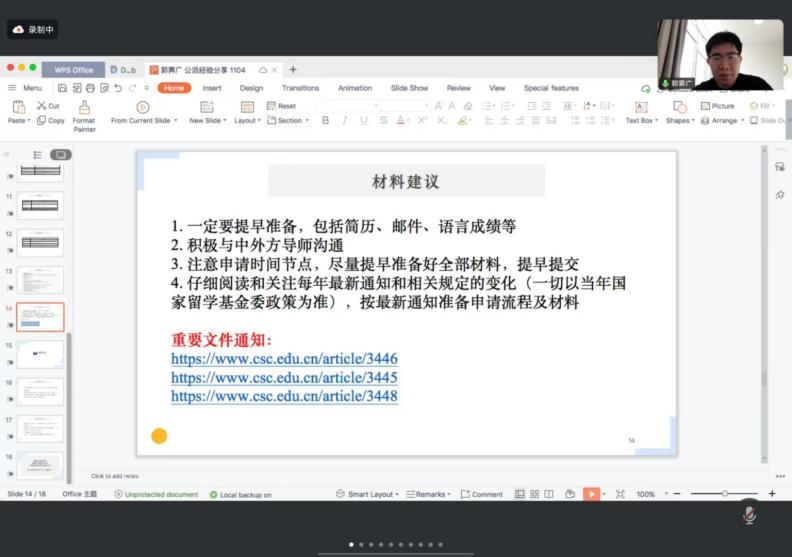The image size is (792, 557).
Task: Expand the Layout dropdown
Action: point(247,120)
